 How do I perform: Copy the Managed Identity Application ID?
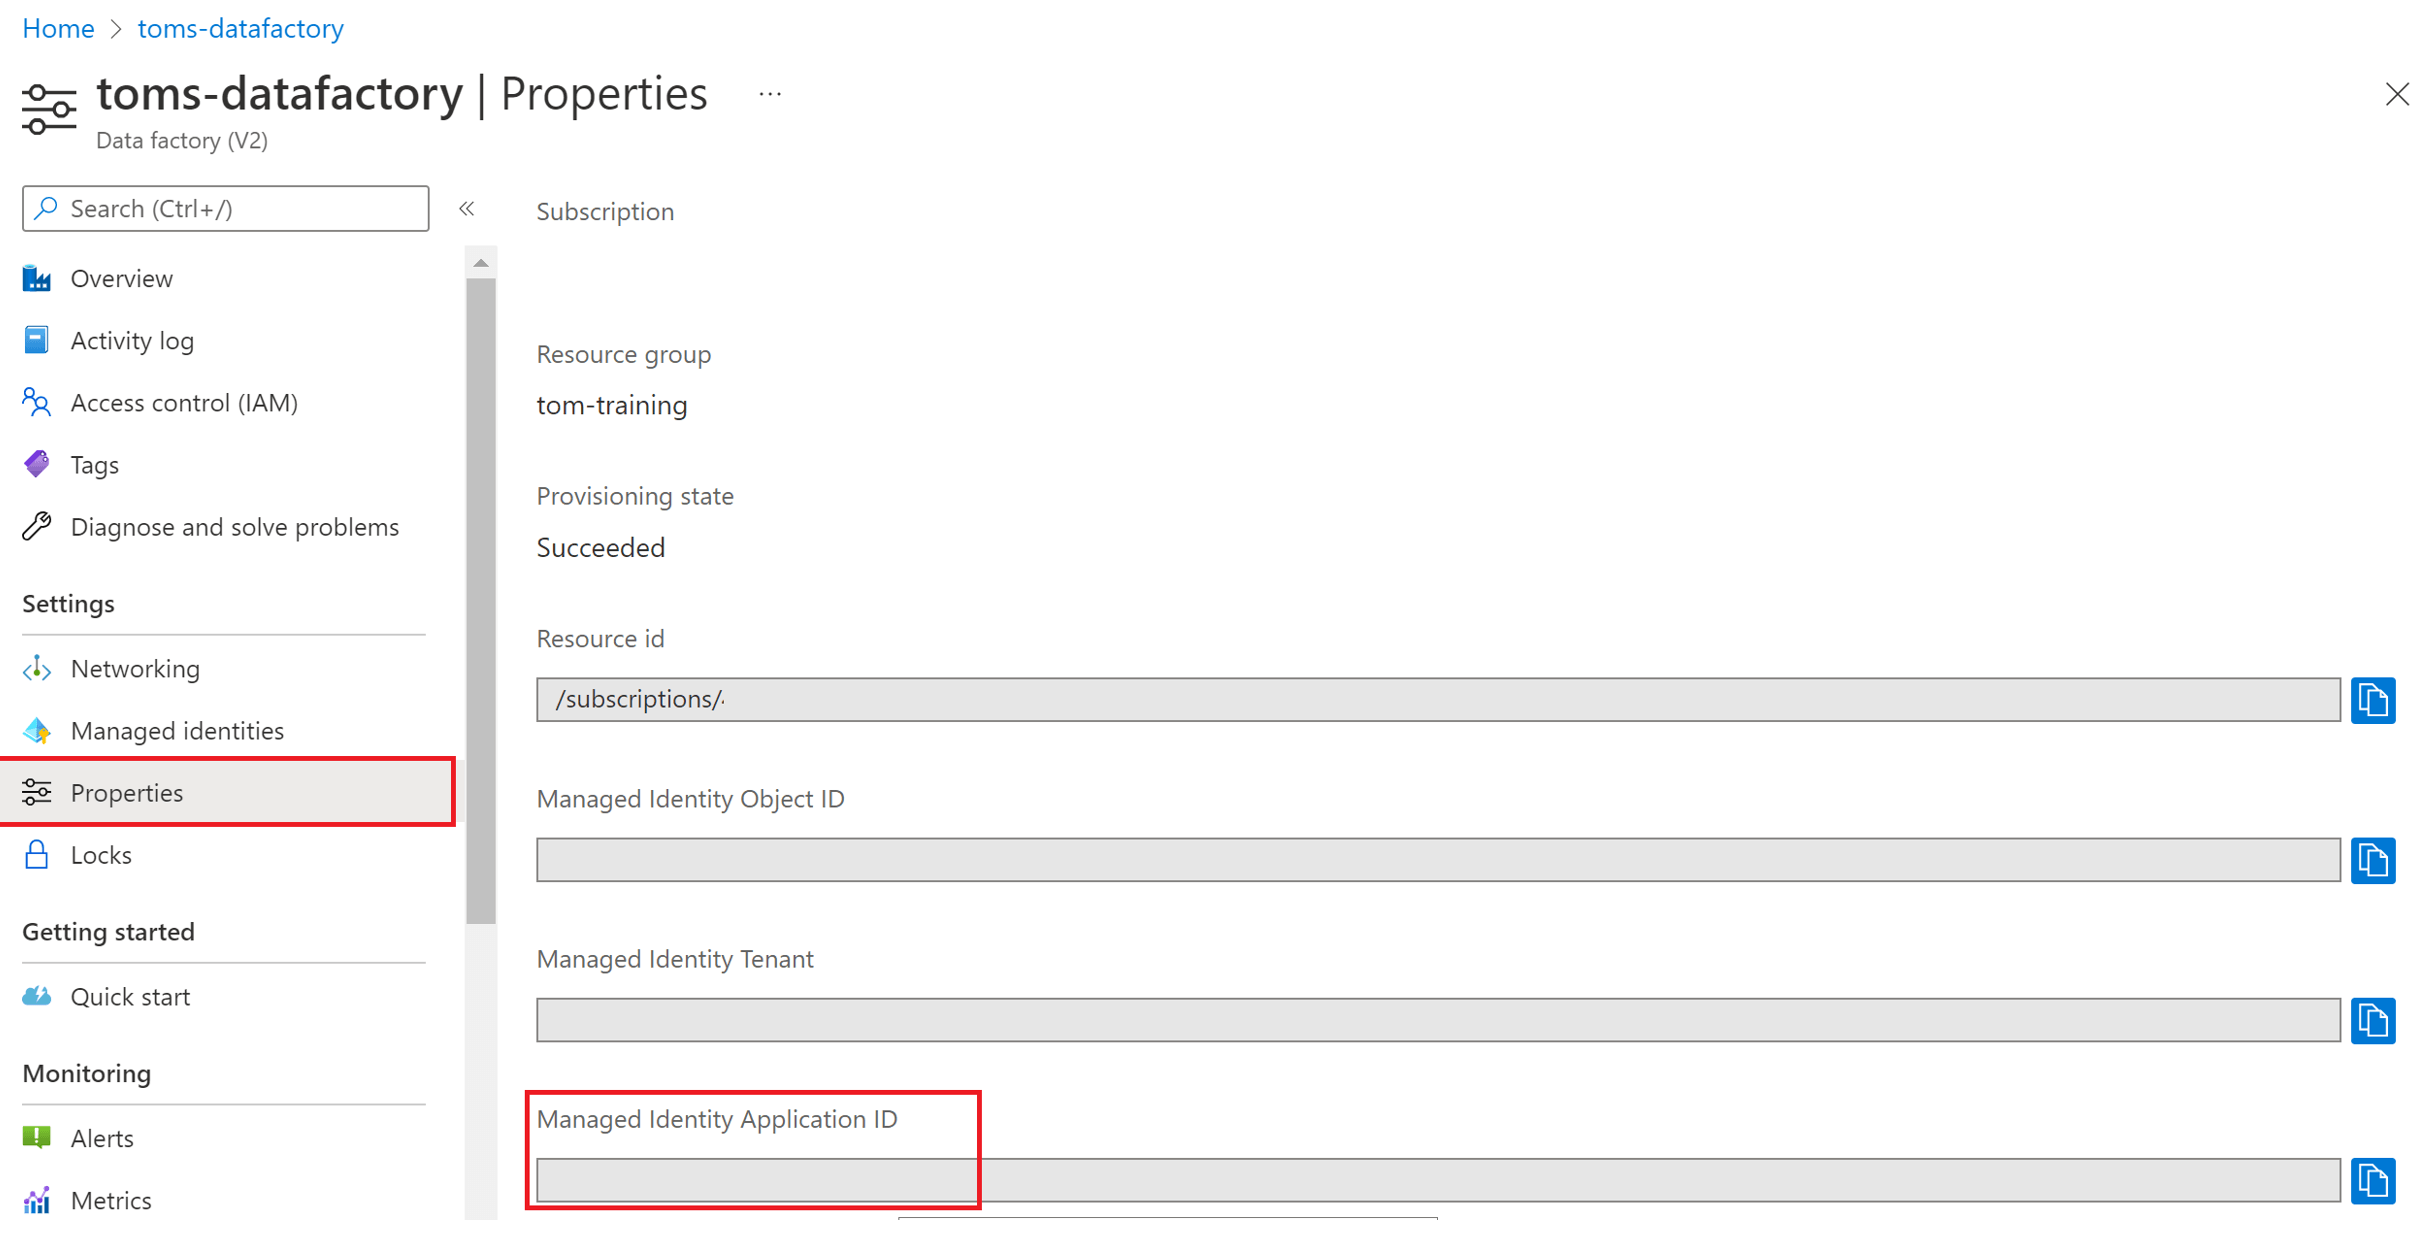pyautogui.click(x=2373, y=1181)
